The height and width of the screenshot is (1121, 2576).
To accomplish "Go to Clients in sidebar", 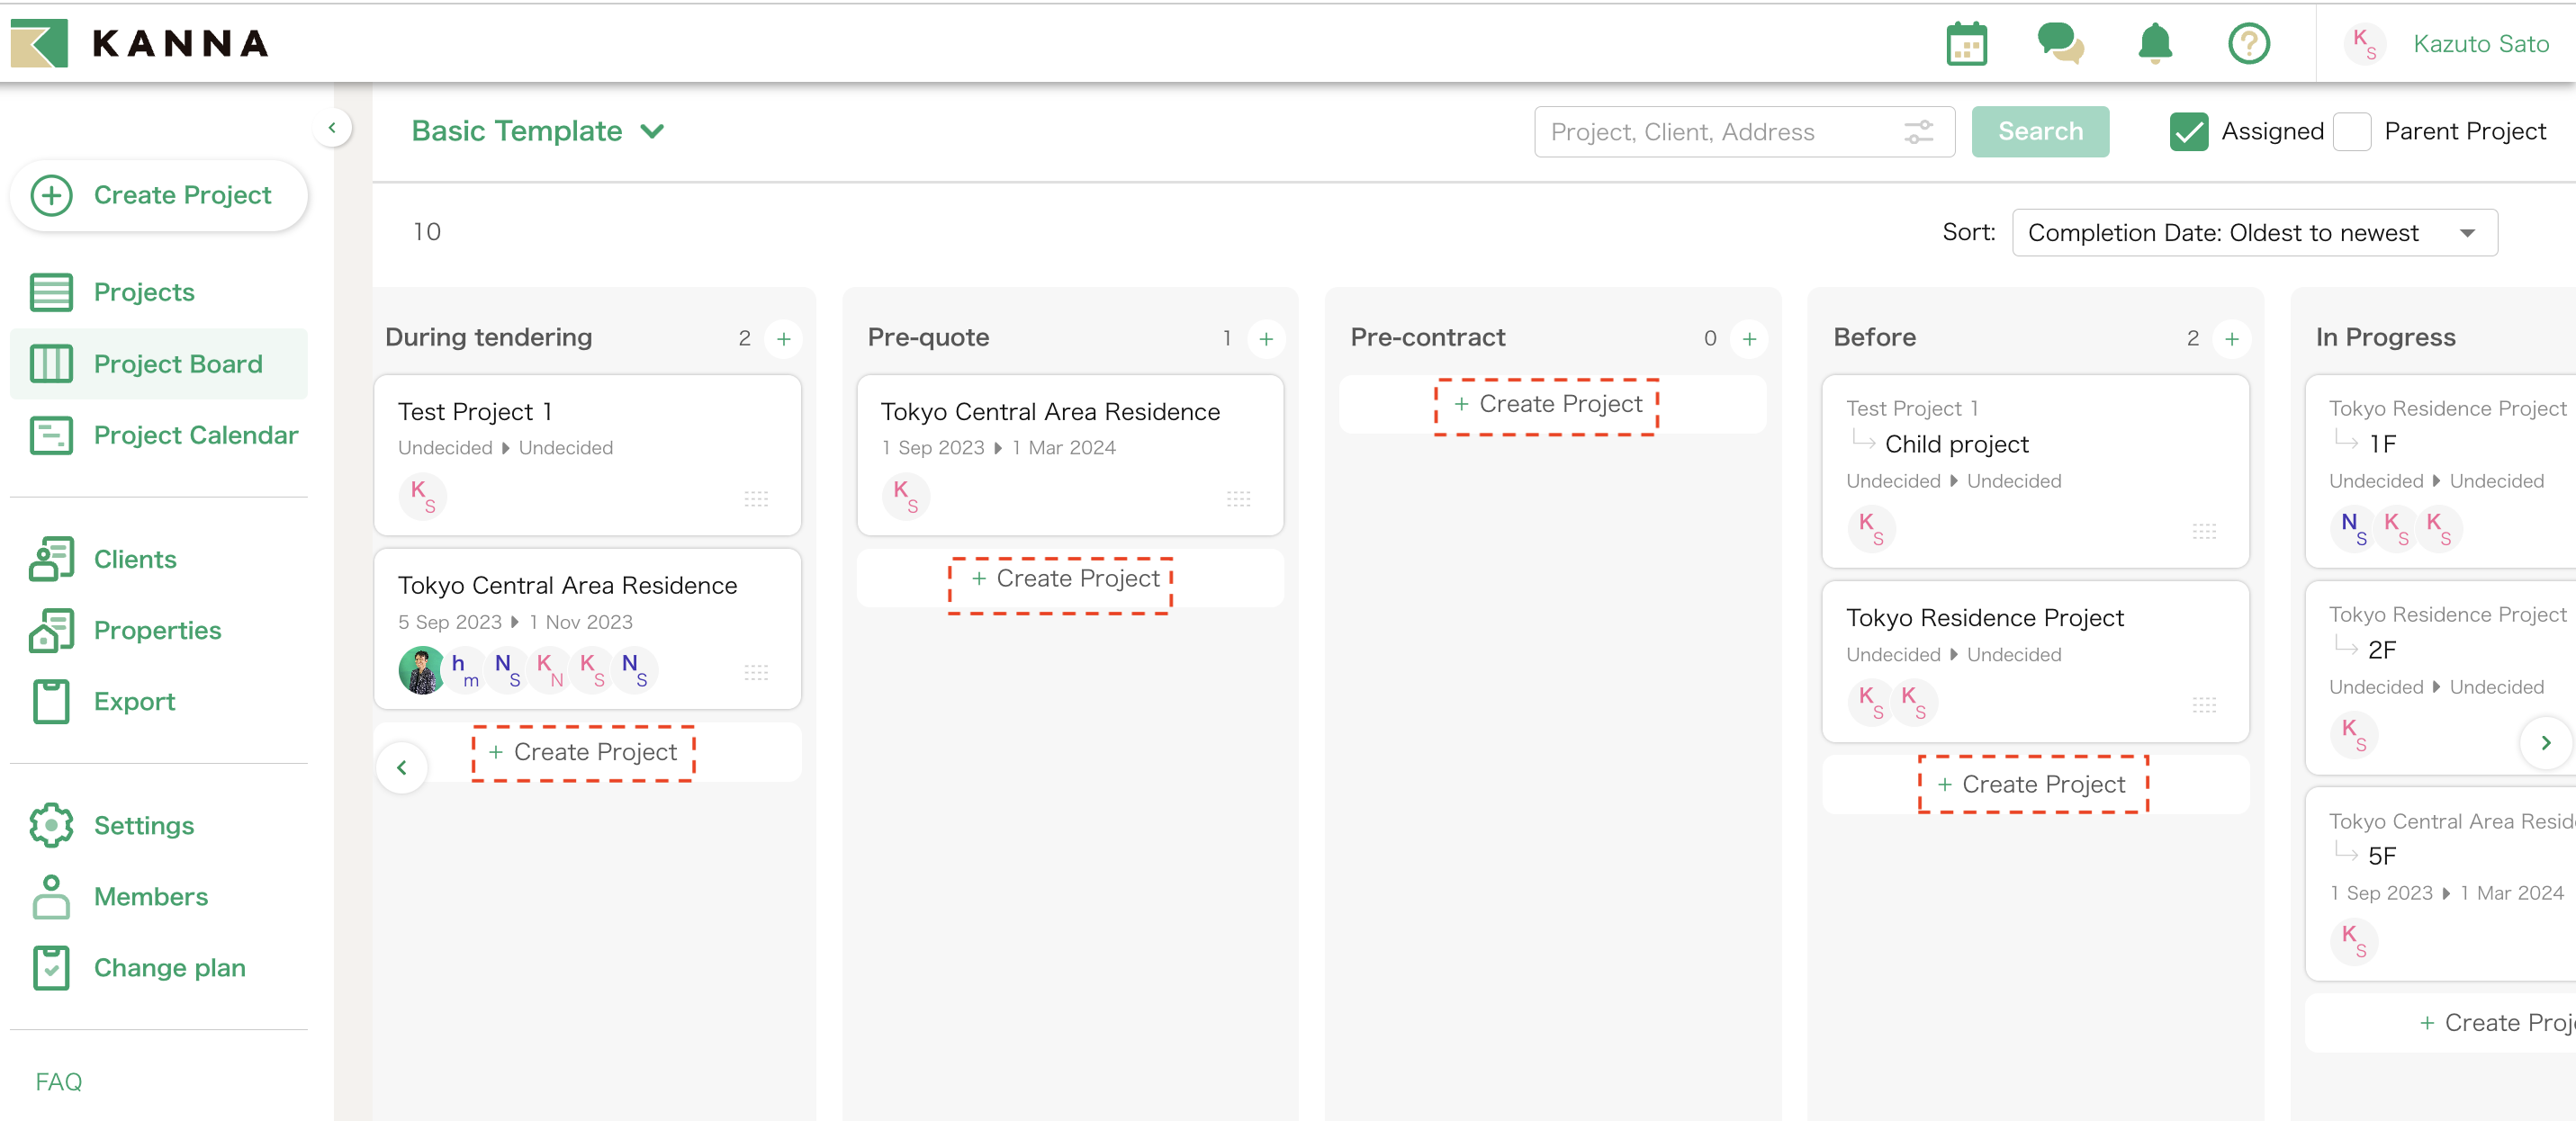I will tap(135, 559).
